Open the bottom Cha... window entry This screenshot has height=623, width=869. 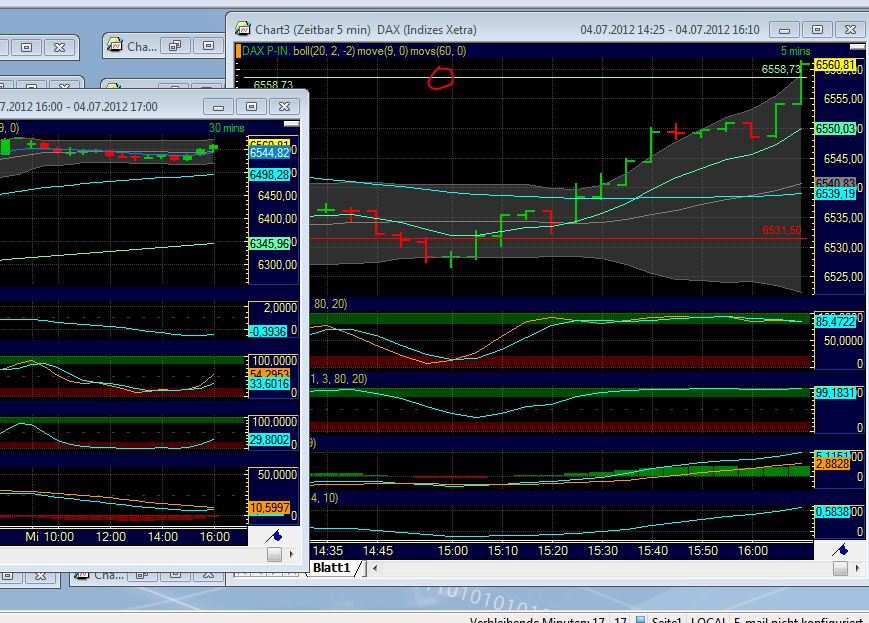coord(103,575)
